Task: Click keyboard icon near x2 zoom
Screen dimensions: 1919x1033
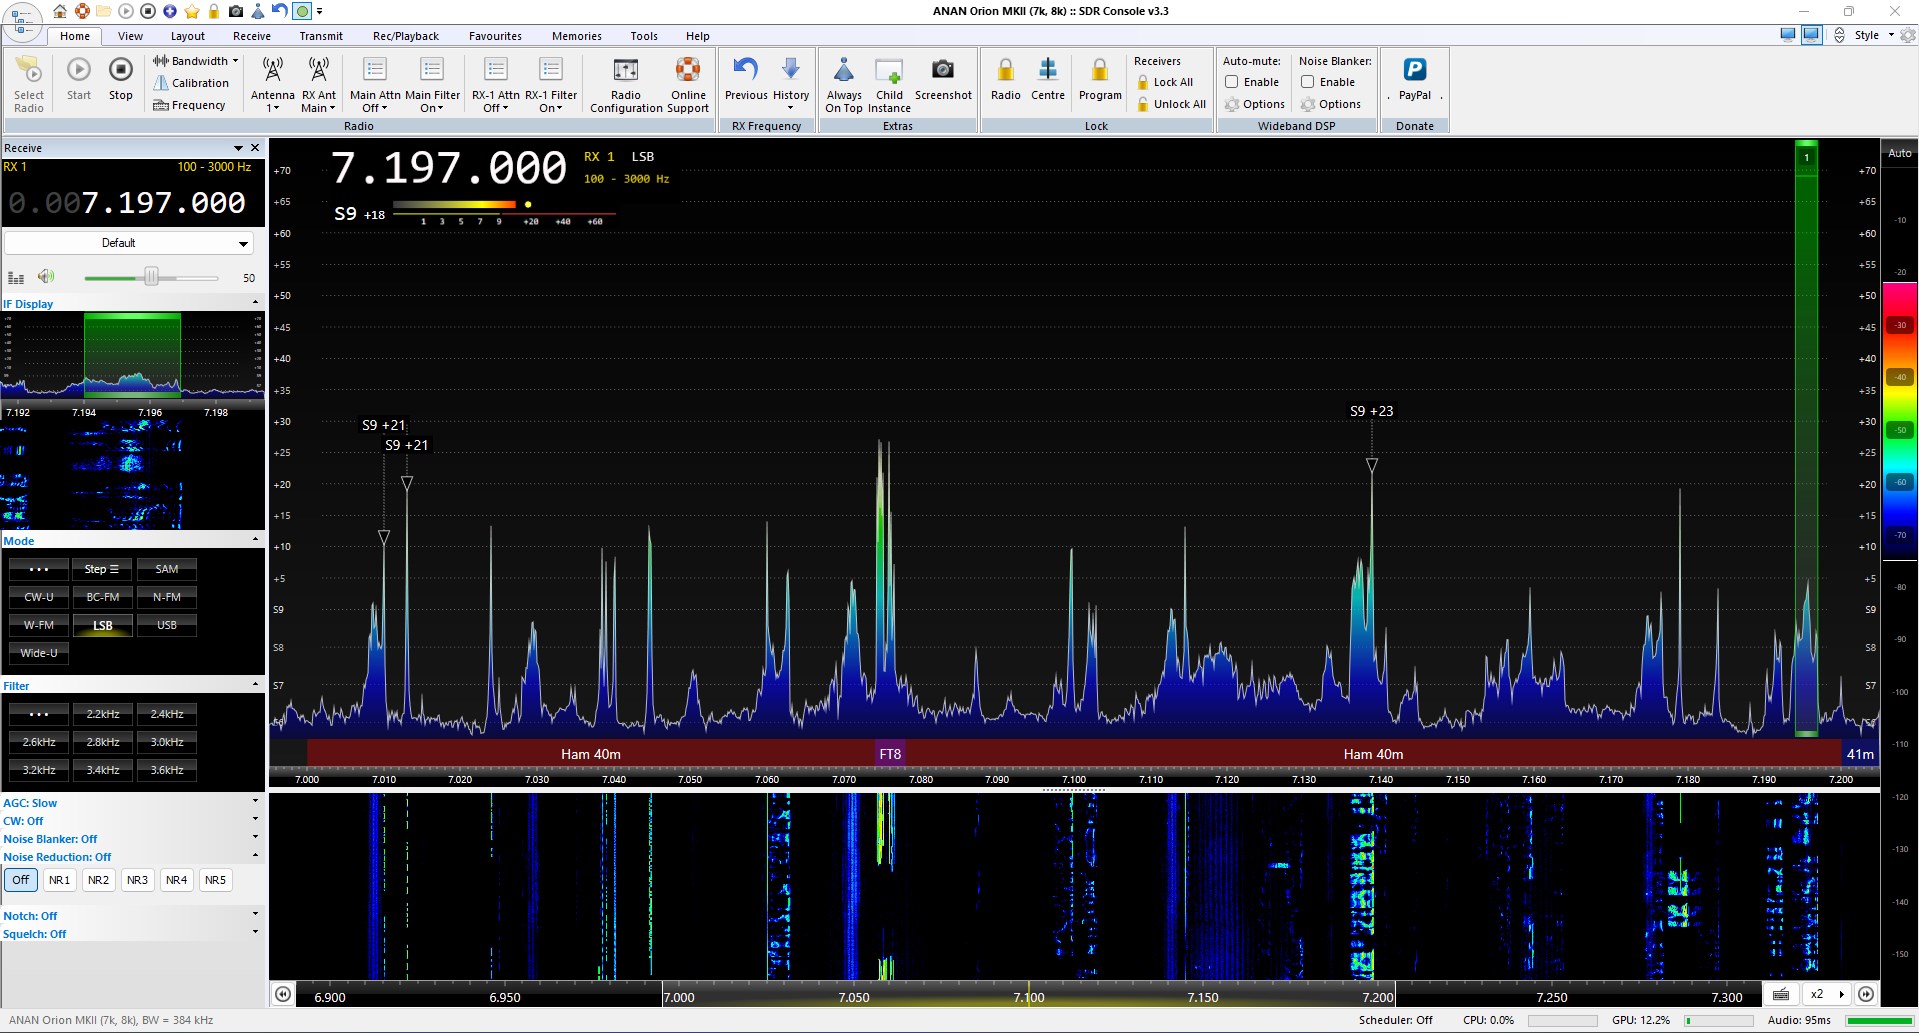Action: [1781, 994]
